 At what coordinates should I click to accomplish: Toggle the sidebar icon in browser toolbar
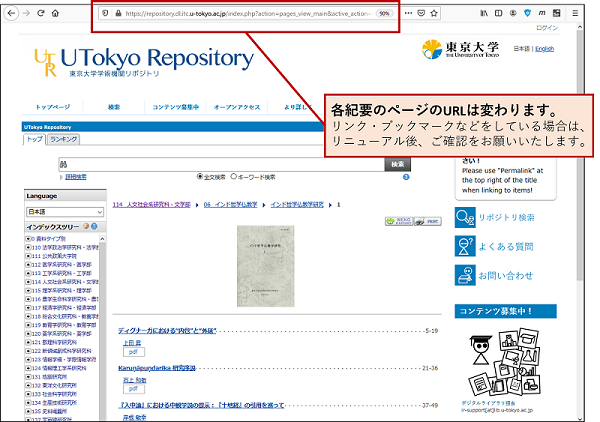[x=498, y=13]
